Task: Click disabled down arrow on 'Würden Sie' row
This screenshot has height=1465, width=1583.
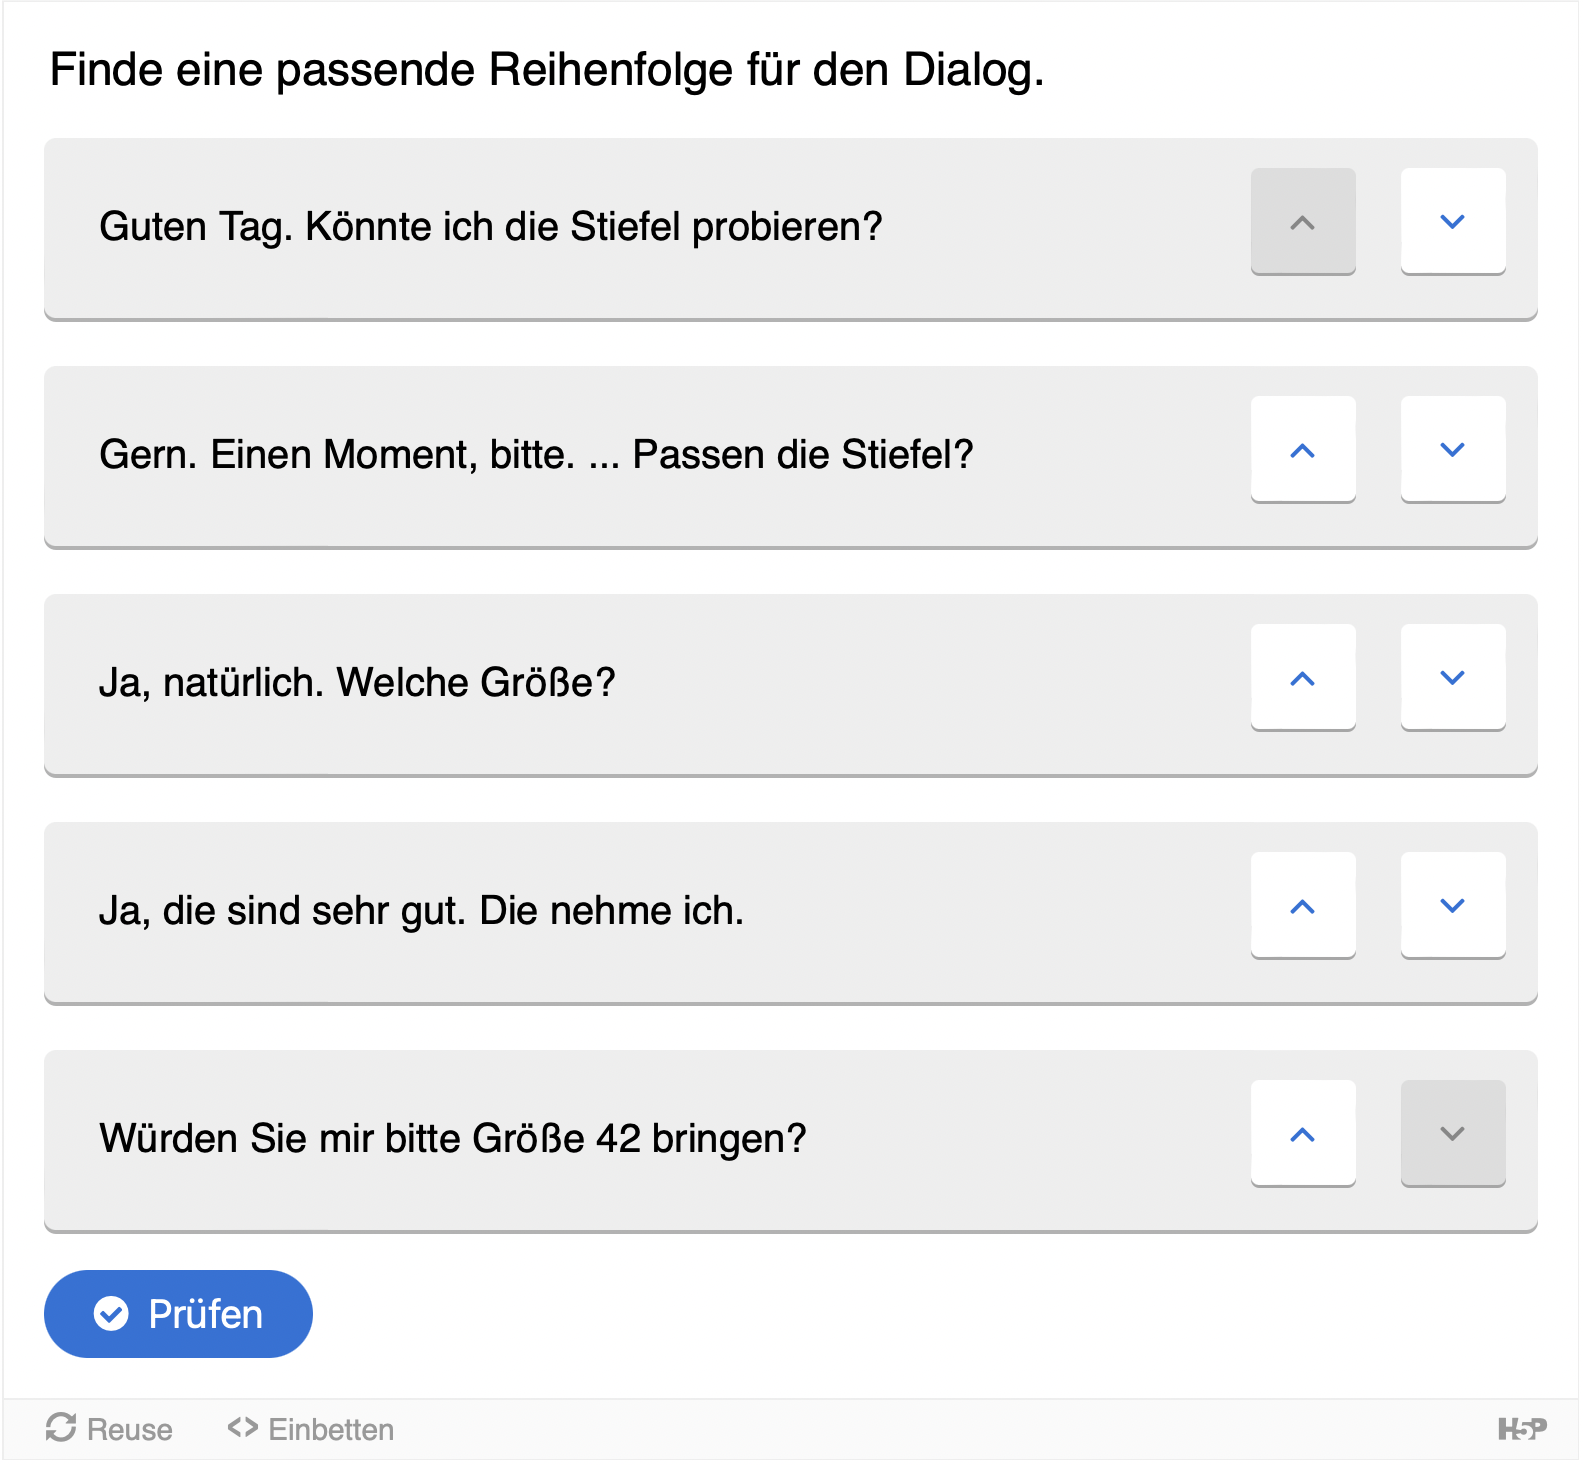Action: coord(1452,1134)
